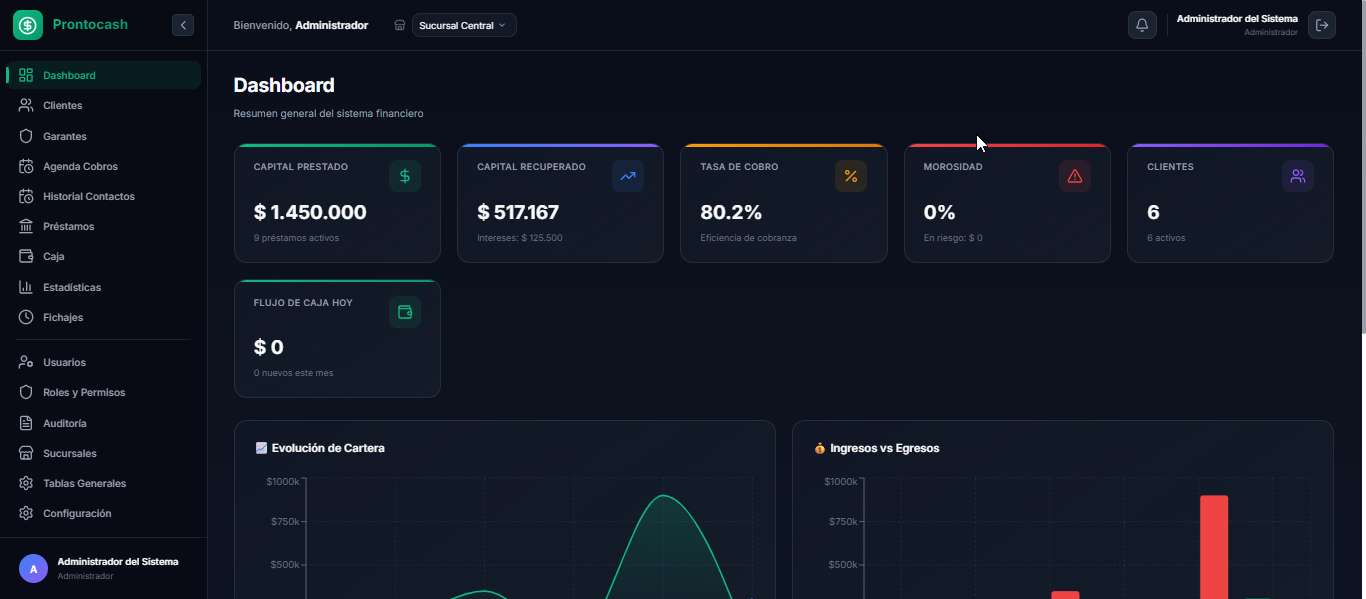Click the store icon beside Sucursal Central

coord(400,25)
